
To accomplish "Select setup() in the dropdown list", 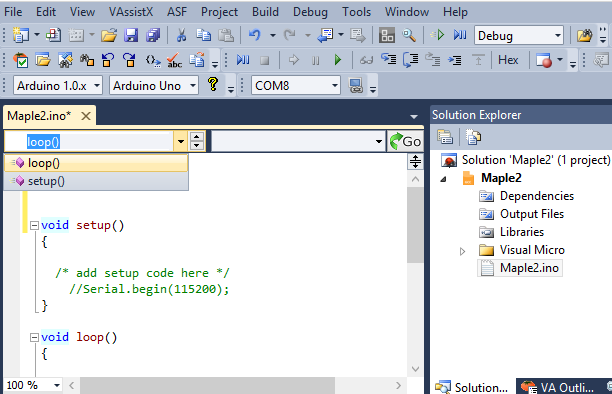I will (x=96, y=181).
